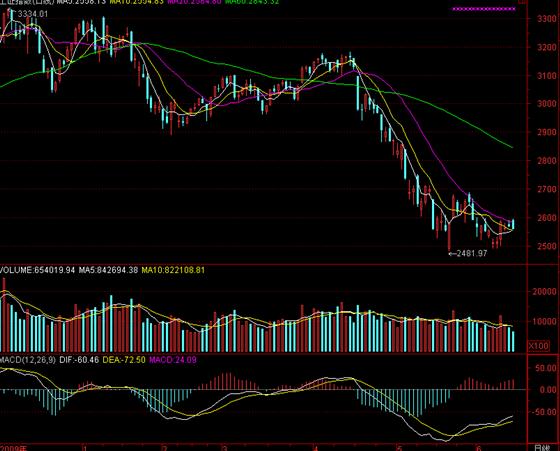Click the 20000 volume axis label

coord(545,292)
